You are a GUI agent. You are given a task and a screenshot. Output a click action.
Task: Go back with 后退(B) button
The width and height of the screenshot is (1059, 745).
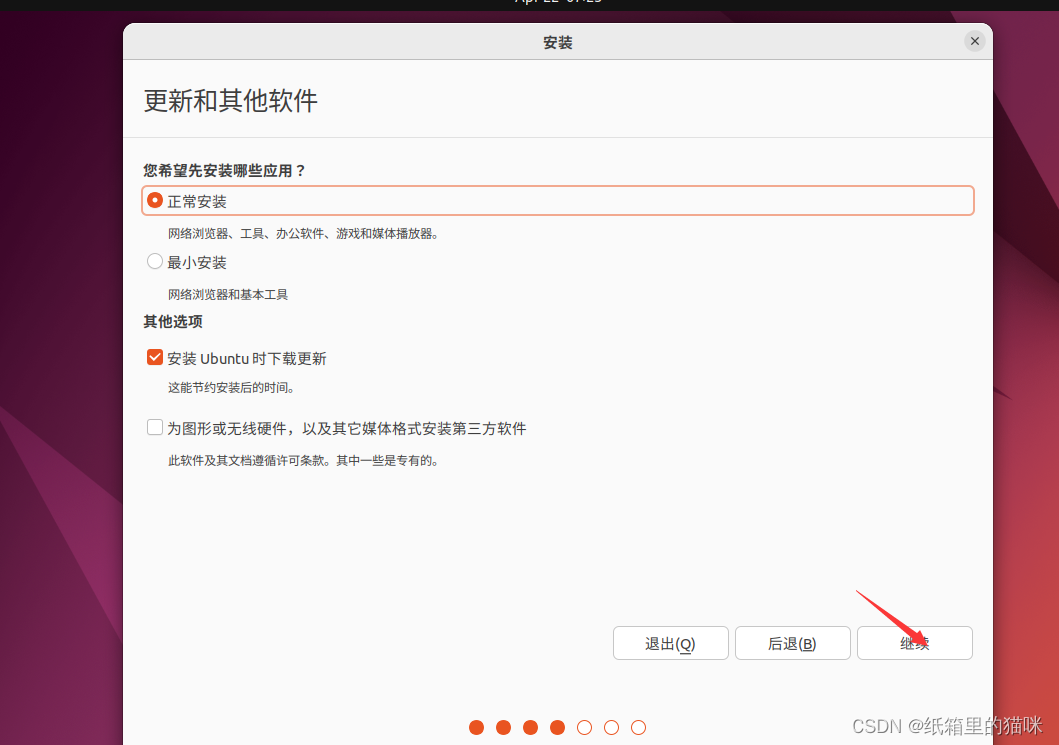click(x=792, y=643)
